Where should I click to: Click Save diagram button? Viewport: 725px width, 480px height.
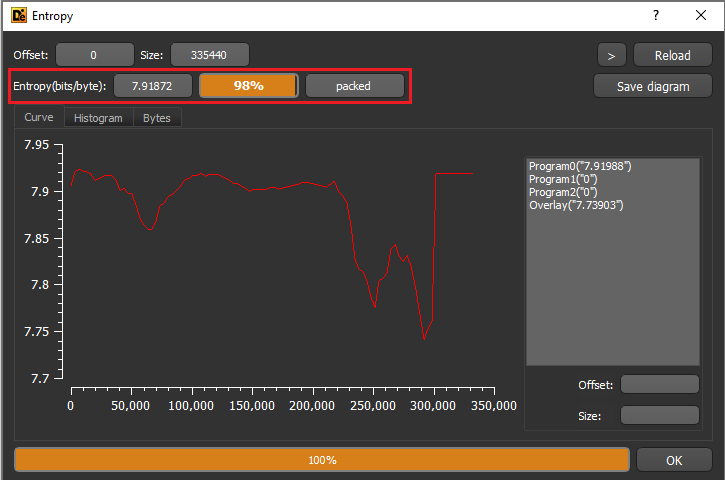pos(652,86)
